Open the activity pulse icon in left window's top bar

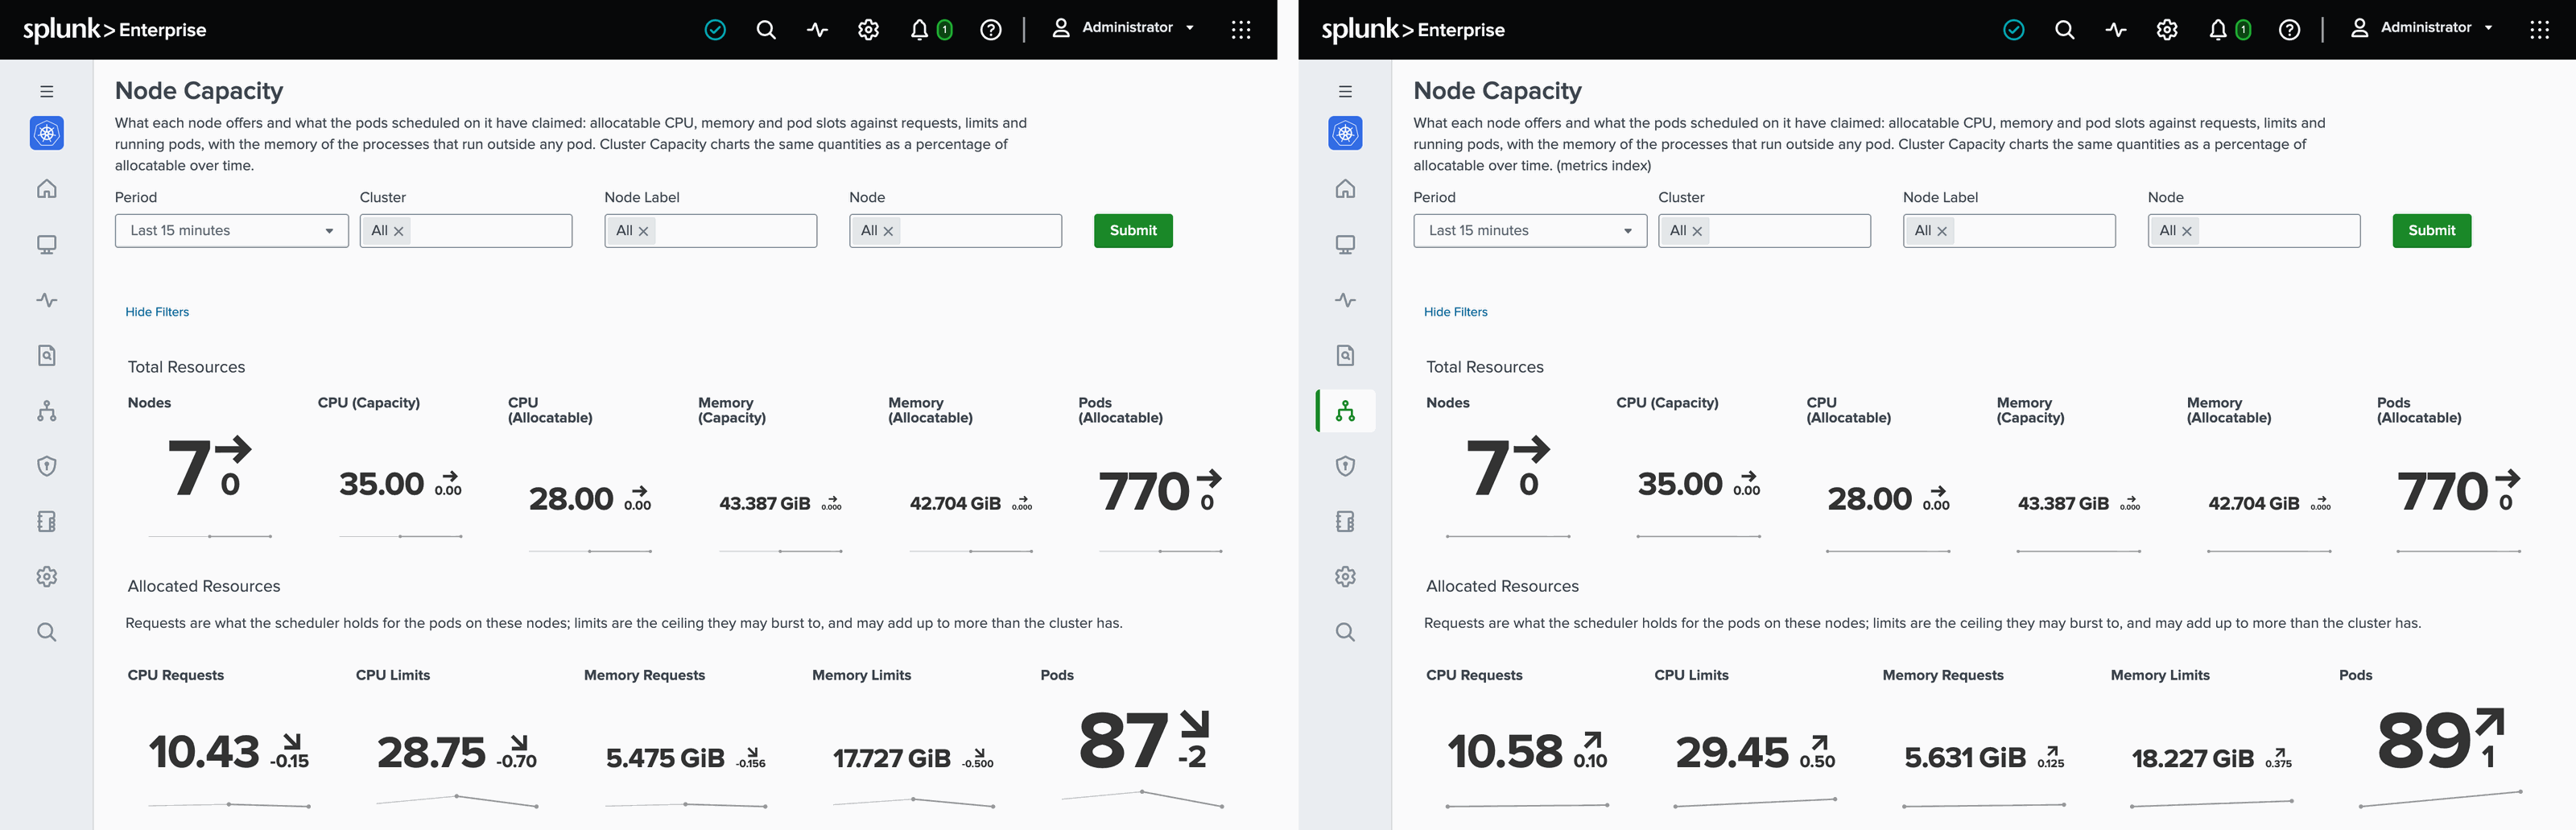click(817, 30)
